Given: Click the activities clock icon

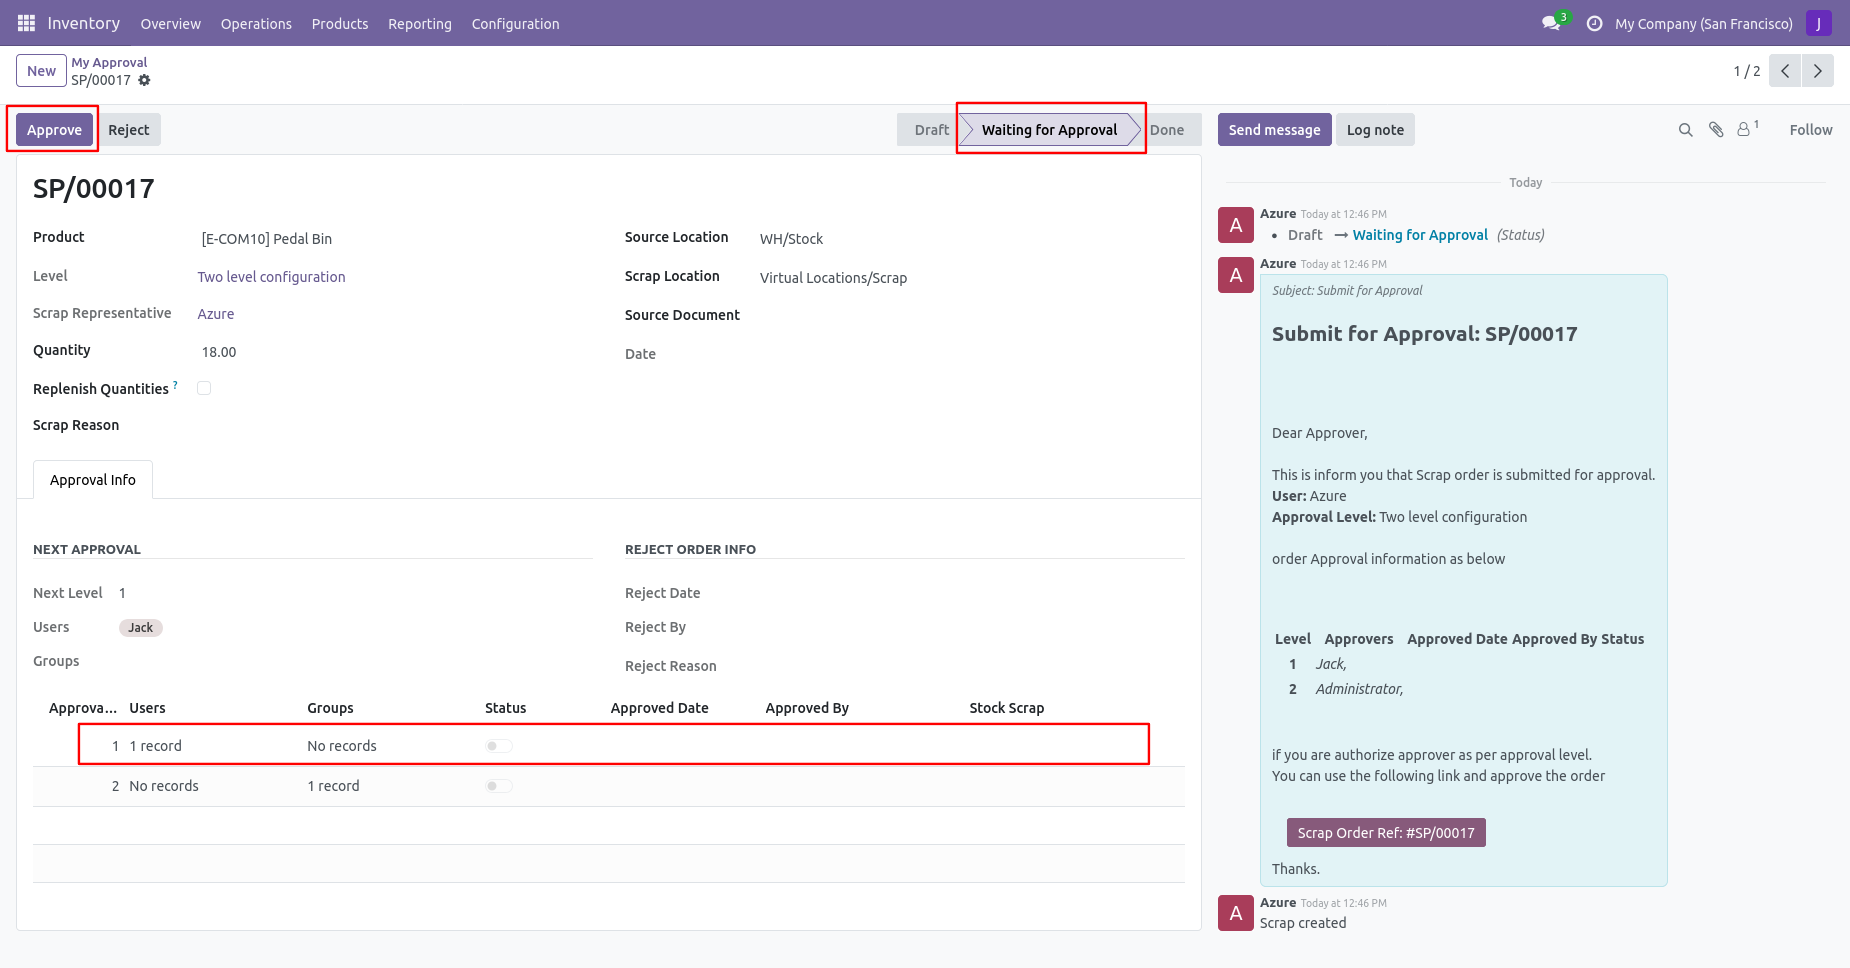Looking at the screenshot, I should [1594, 23].
